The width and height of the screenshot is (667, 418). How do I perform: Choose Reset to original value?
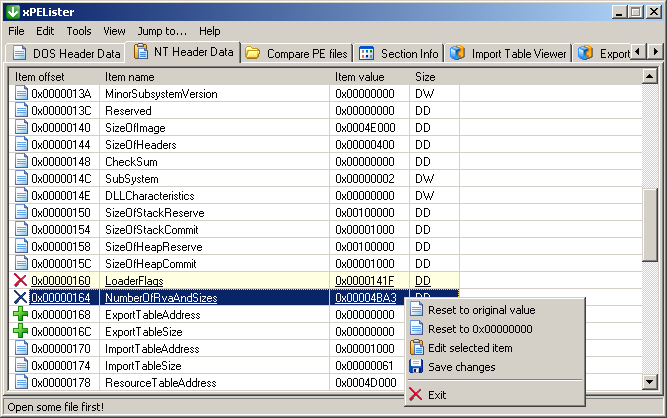click(481, 310)
